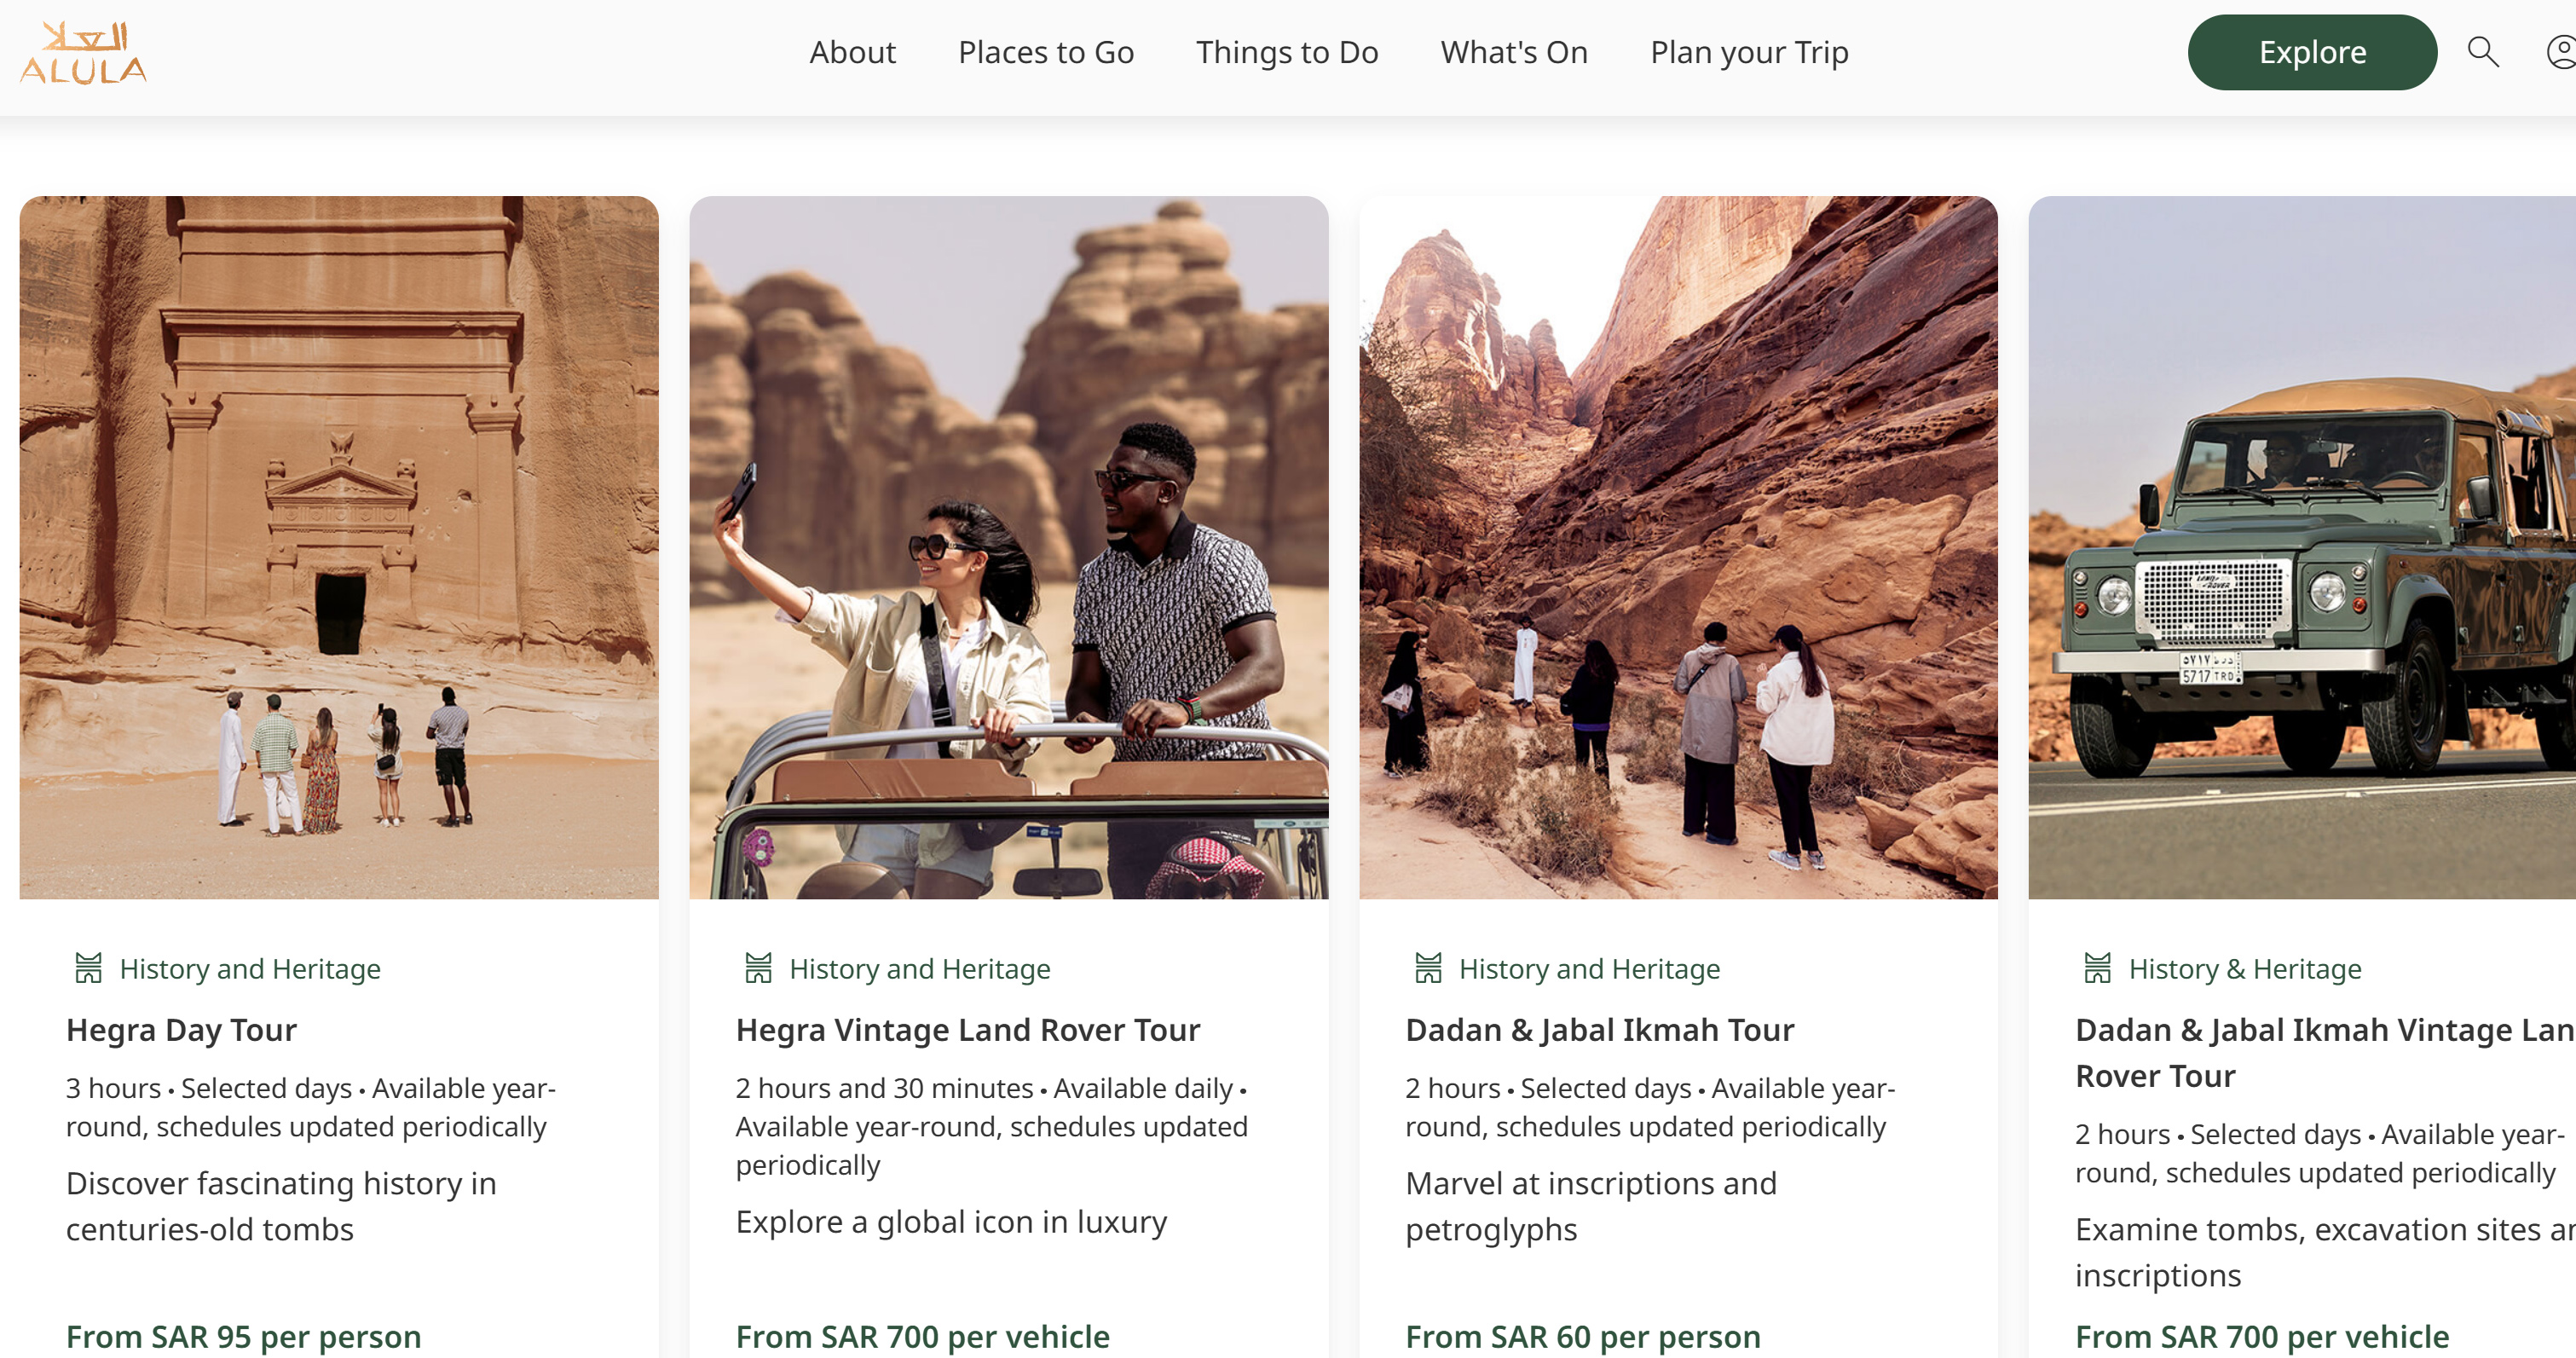The image size is (2576, 1358).
Task: Click heritage icon beside History & Heritage label
Action: point(2097,968)
